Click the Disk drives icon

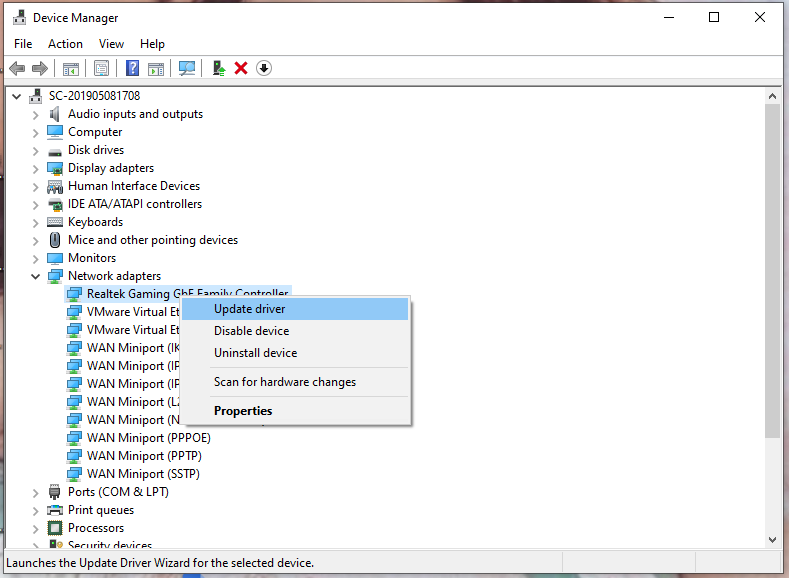(55, 151)
